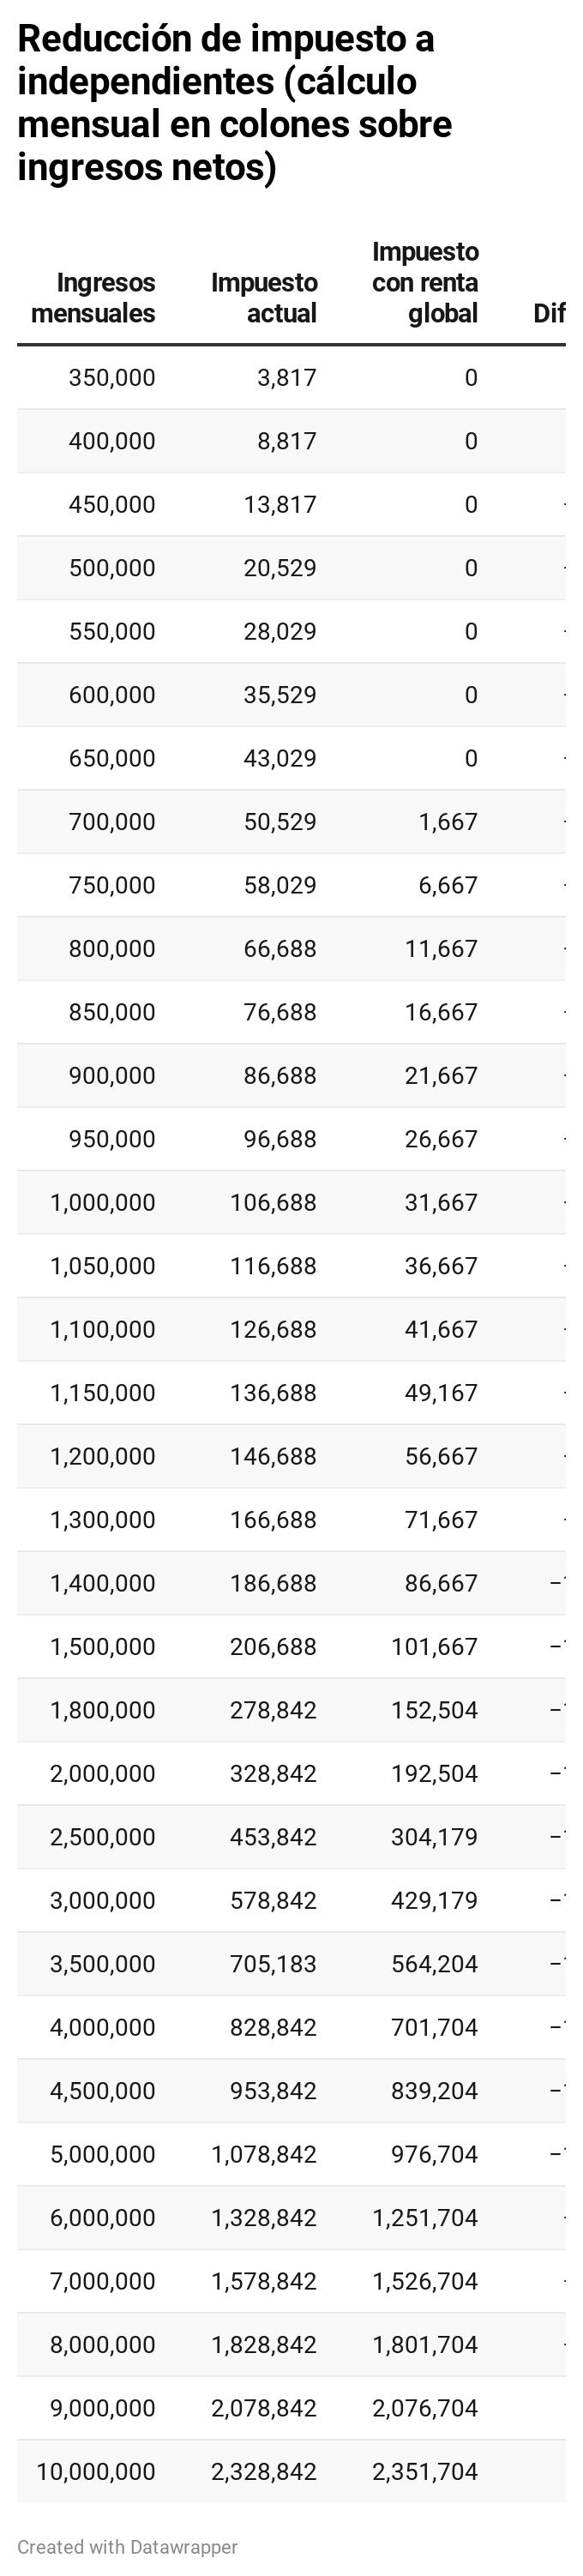Screen dimensions: 583x2576
Task: Click the 1,500,000 monthly income cell
Action: click(103, 1647)
